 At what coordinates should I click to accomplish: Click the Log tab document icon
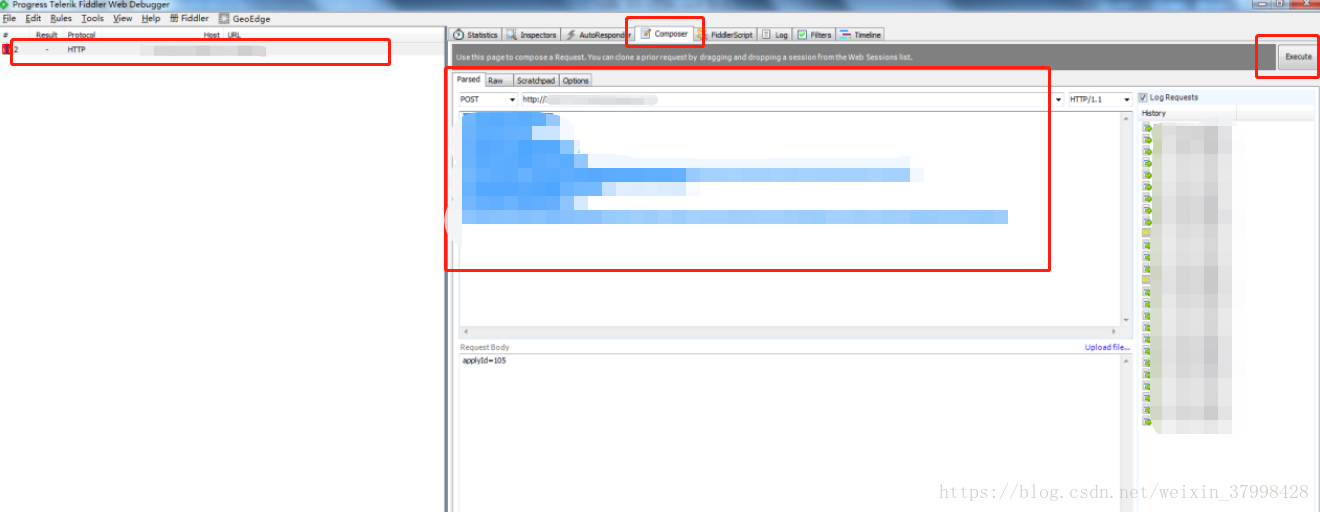tap(767, 35)
